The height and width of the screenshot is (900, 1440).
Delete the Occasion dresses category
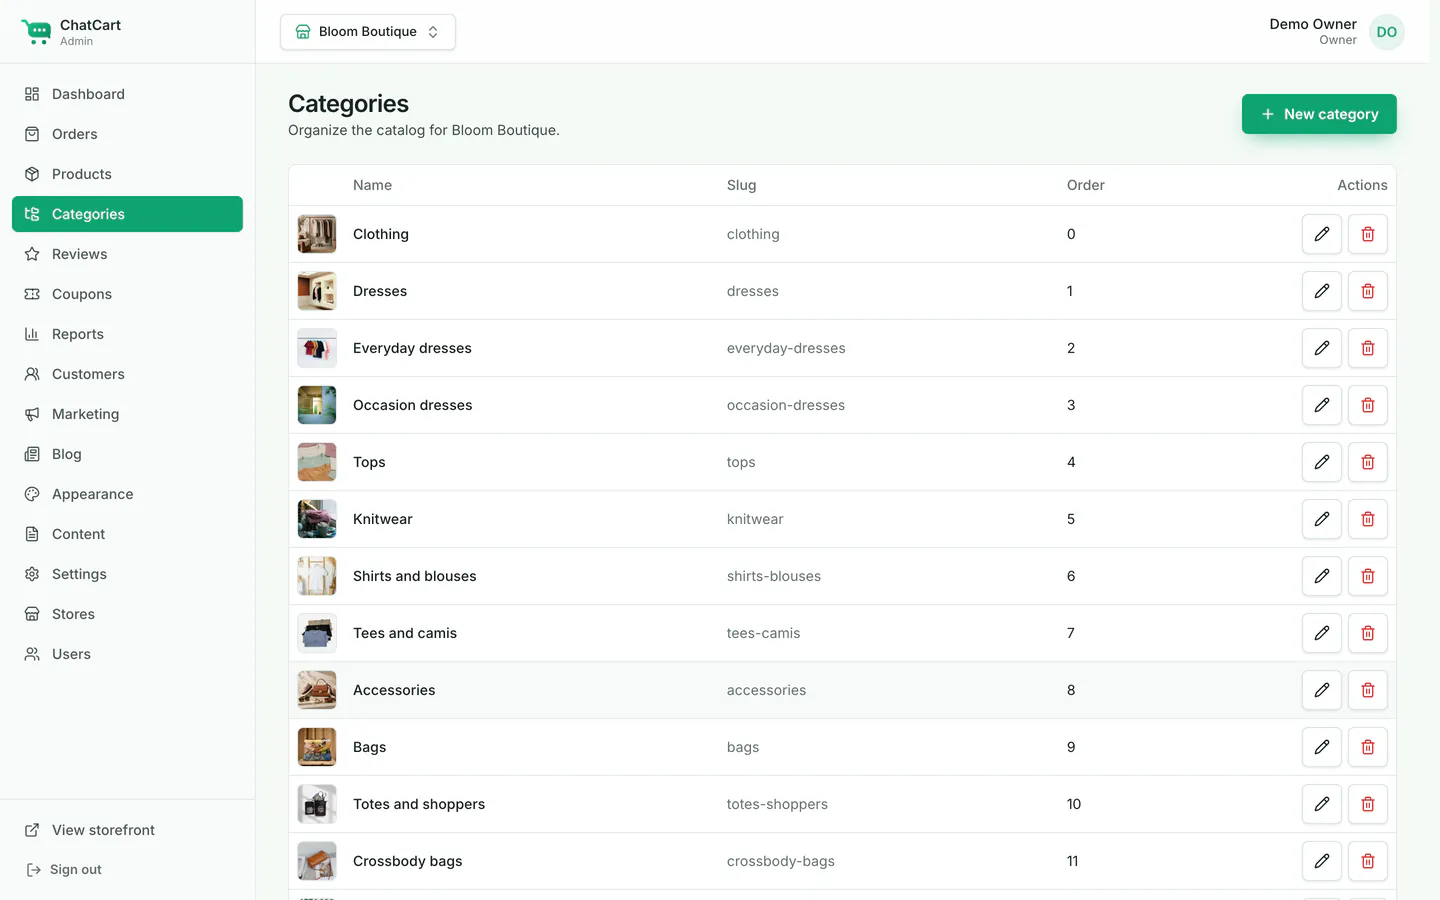[x=1367, y=405]
